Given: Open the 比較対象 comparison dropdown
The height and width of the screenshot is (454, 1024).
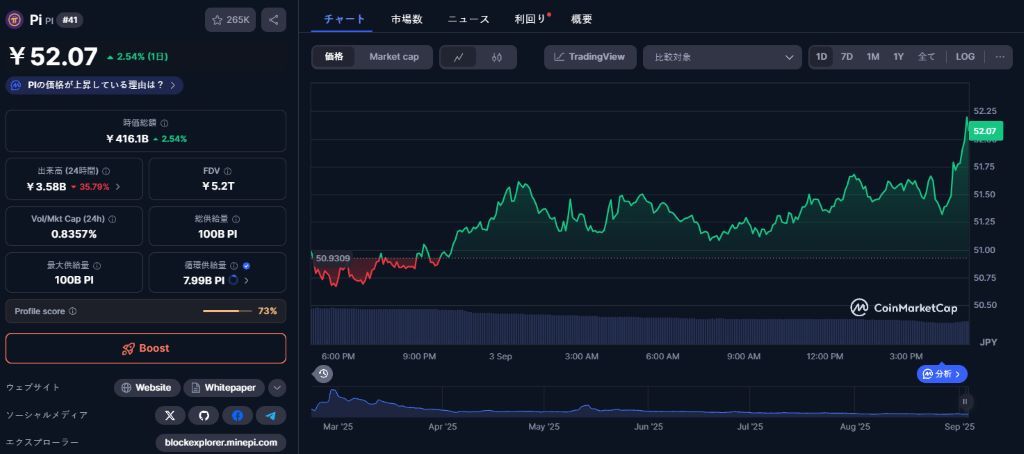Looking at the screenshot, I should pyautogui.click(x=722, y=57).
